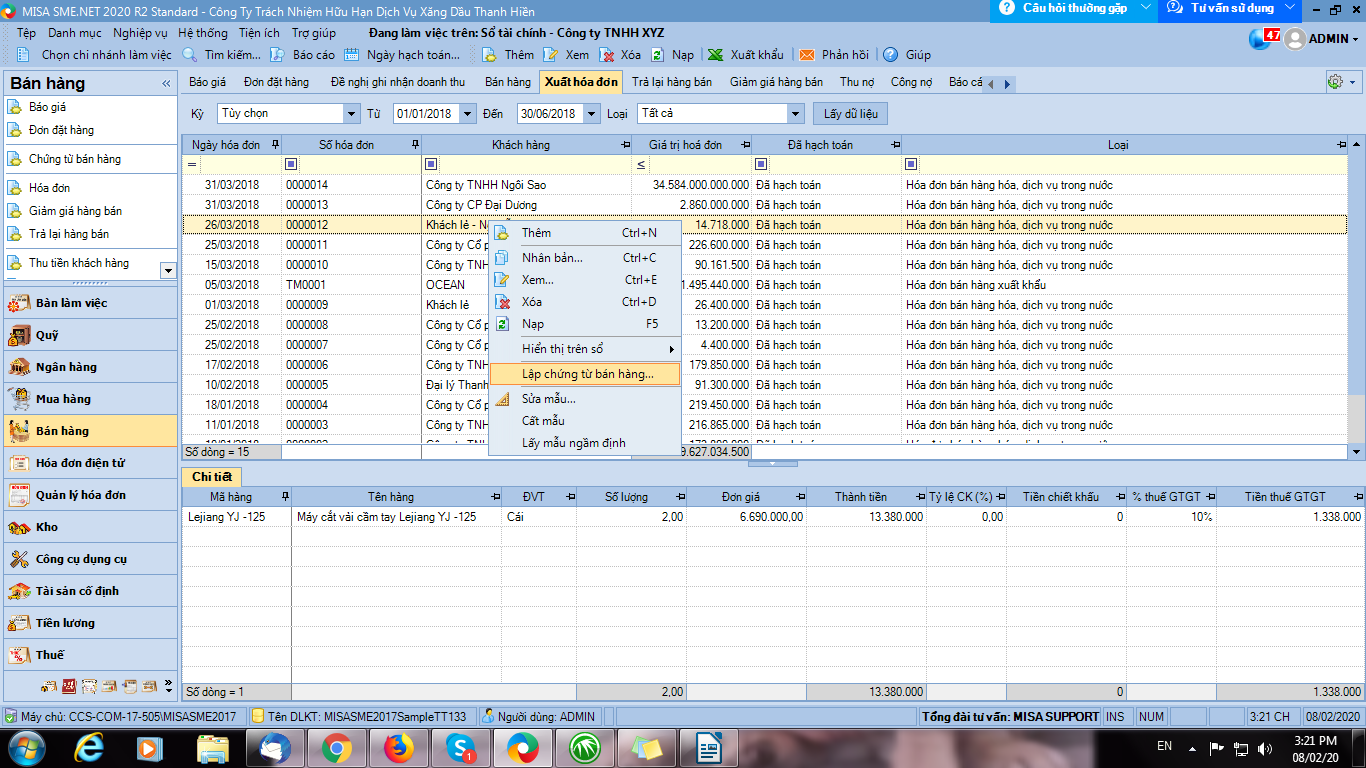1366x768 pixels.
Task: Open the Windows Start button
Action: click(x=25, y=747)
